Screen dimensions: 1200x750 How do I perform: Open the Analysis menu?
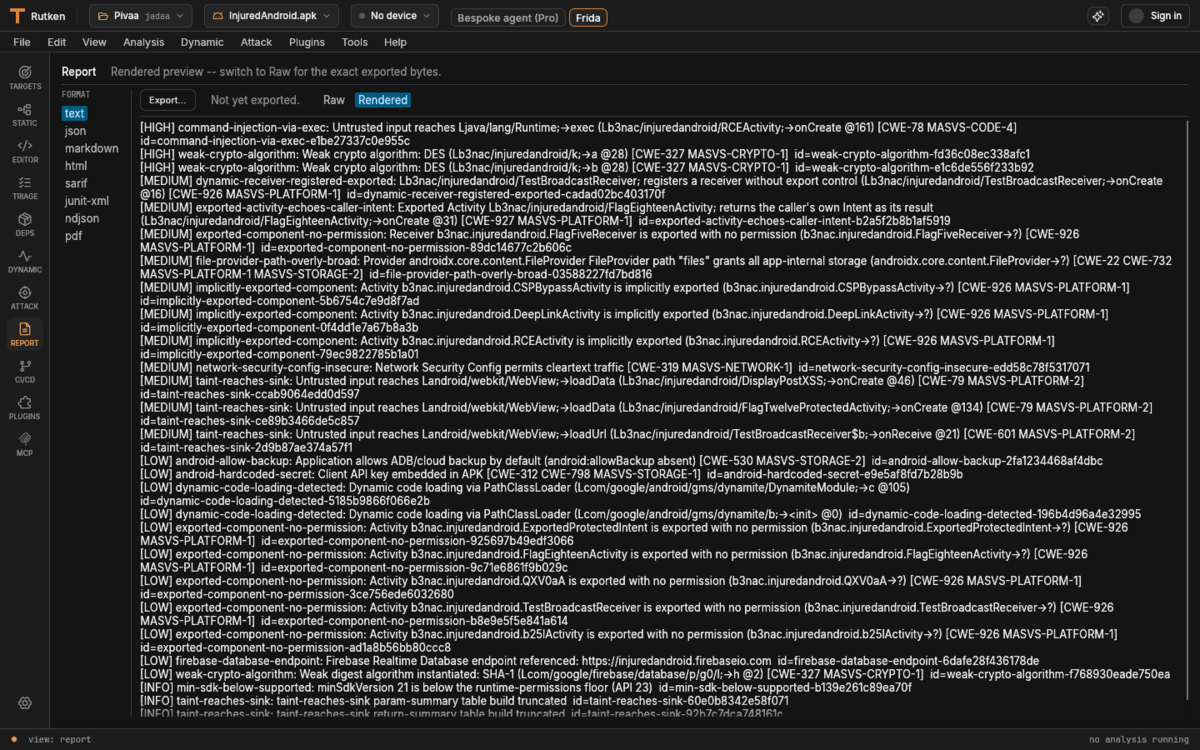coord(144,42)
